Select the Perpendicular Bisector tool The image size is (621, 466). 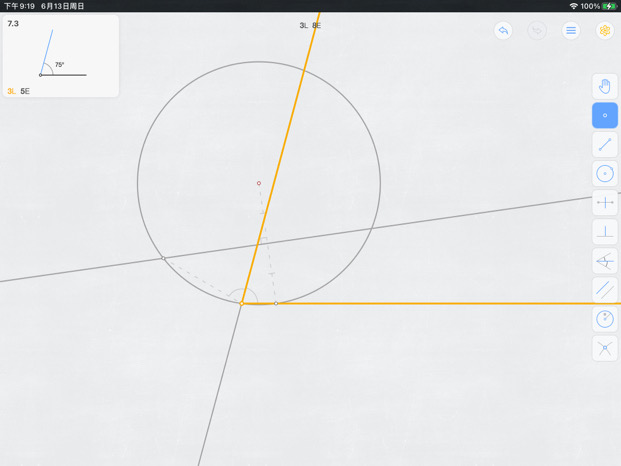click(605, 203)
